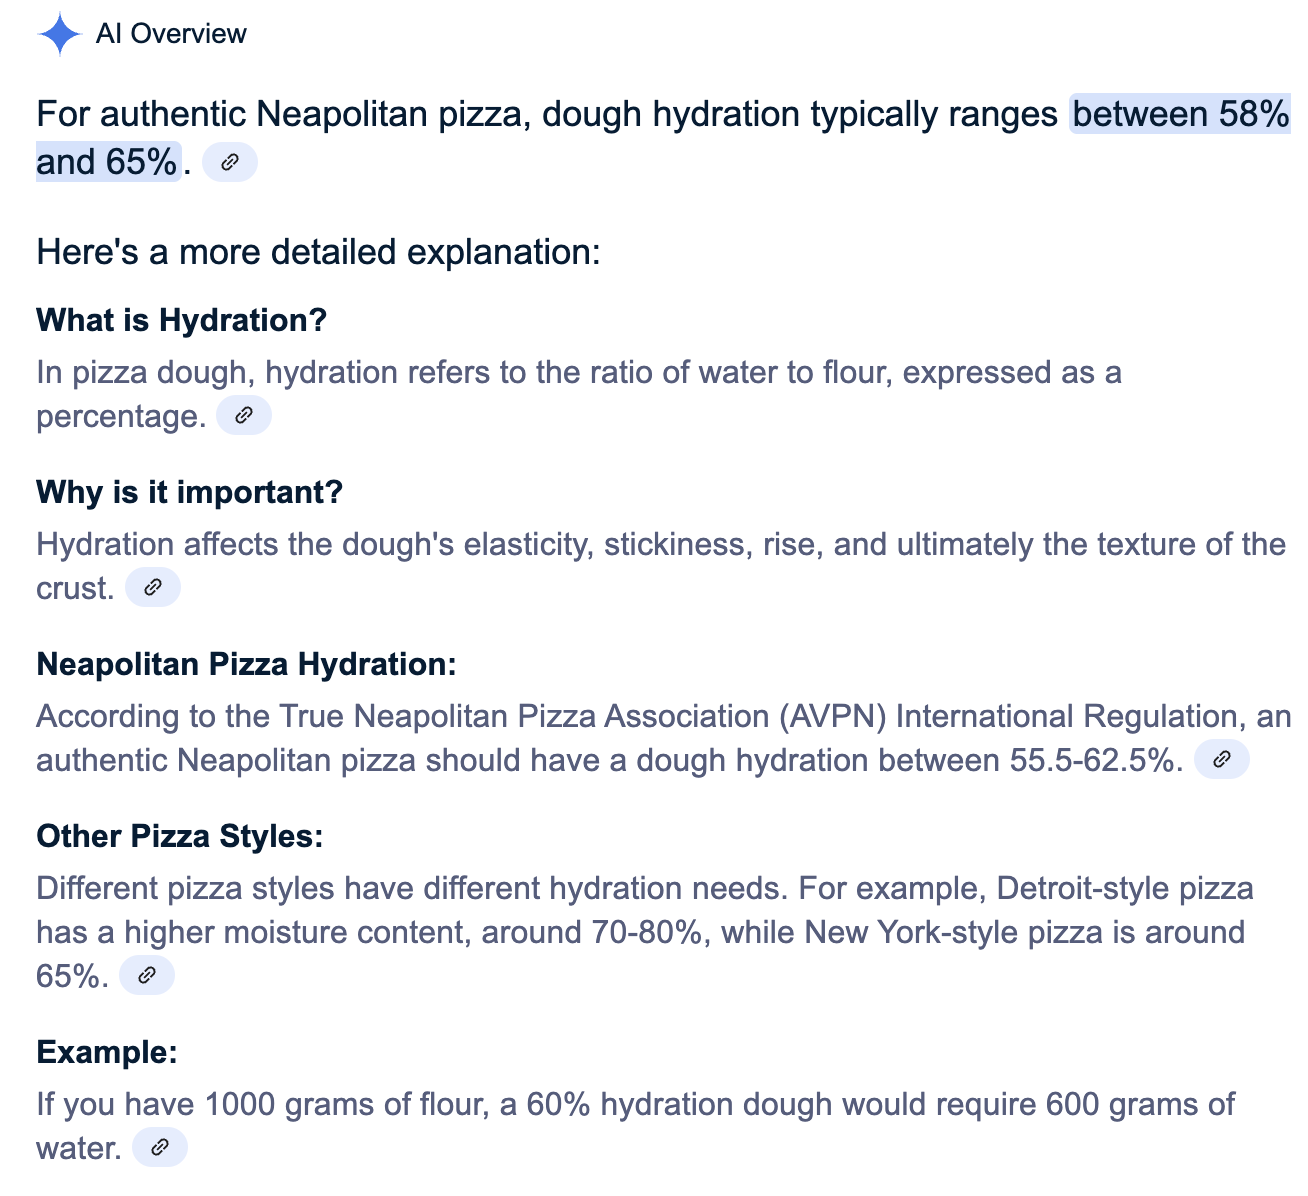
Task: Open source link icon after "percentage."
Action: click(244, 416)
